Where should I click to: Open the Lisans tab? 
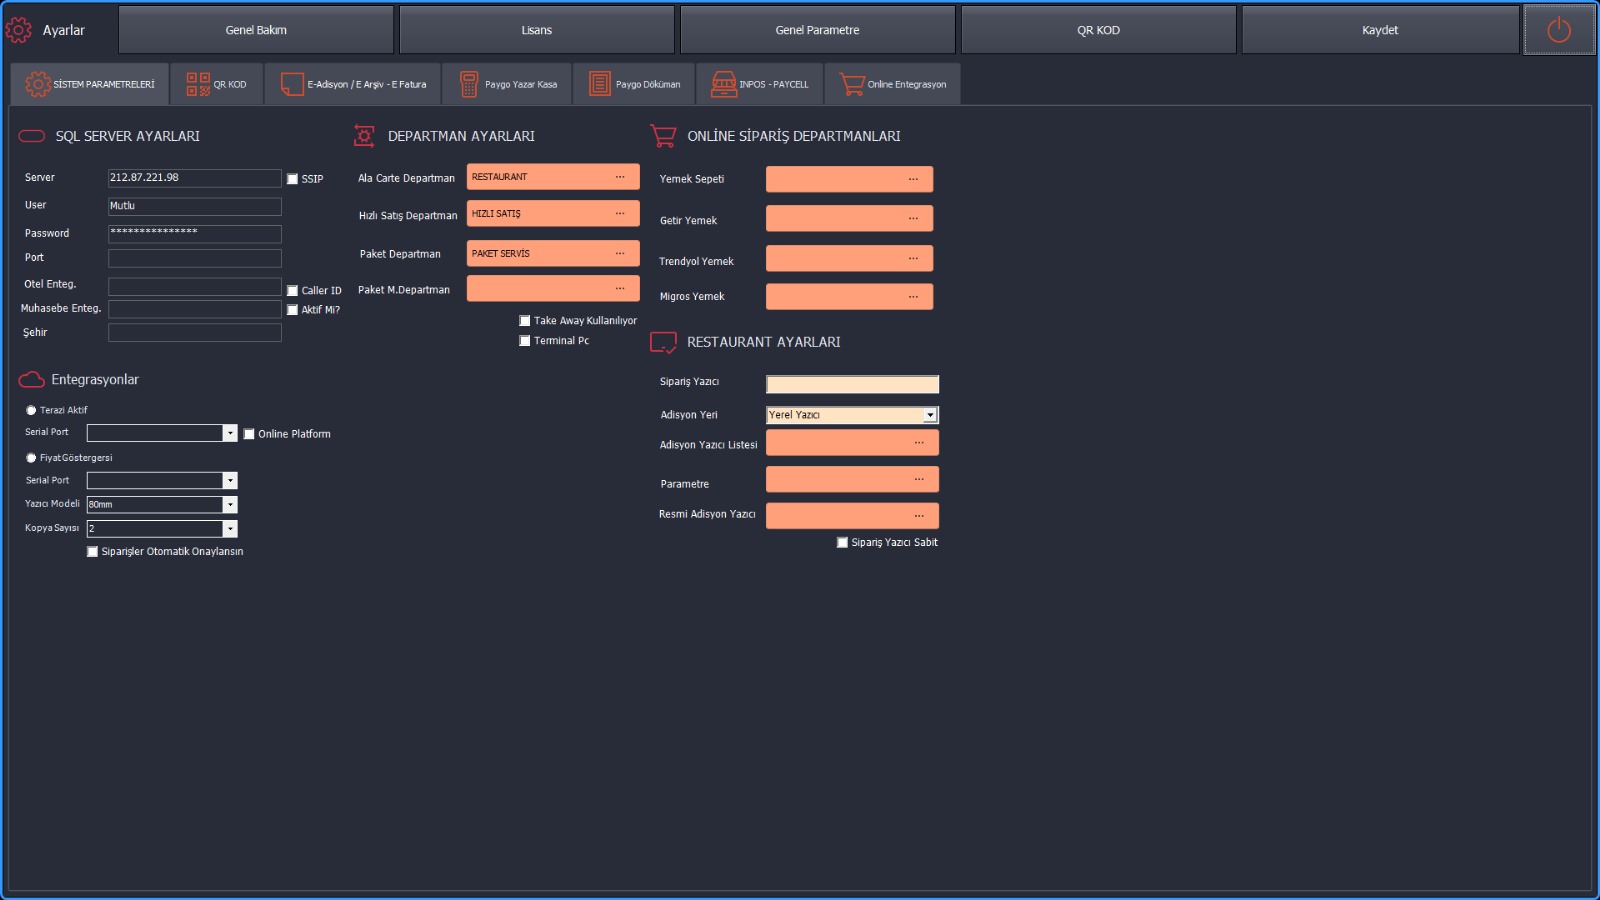tap(536, 30)
